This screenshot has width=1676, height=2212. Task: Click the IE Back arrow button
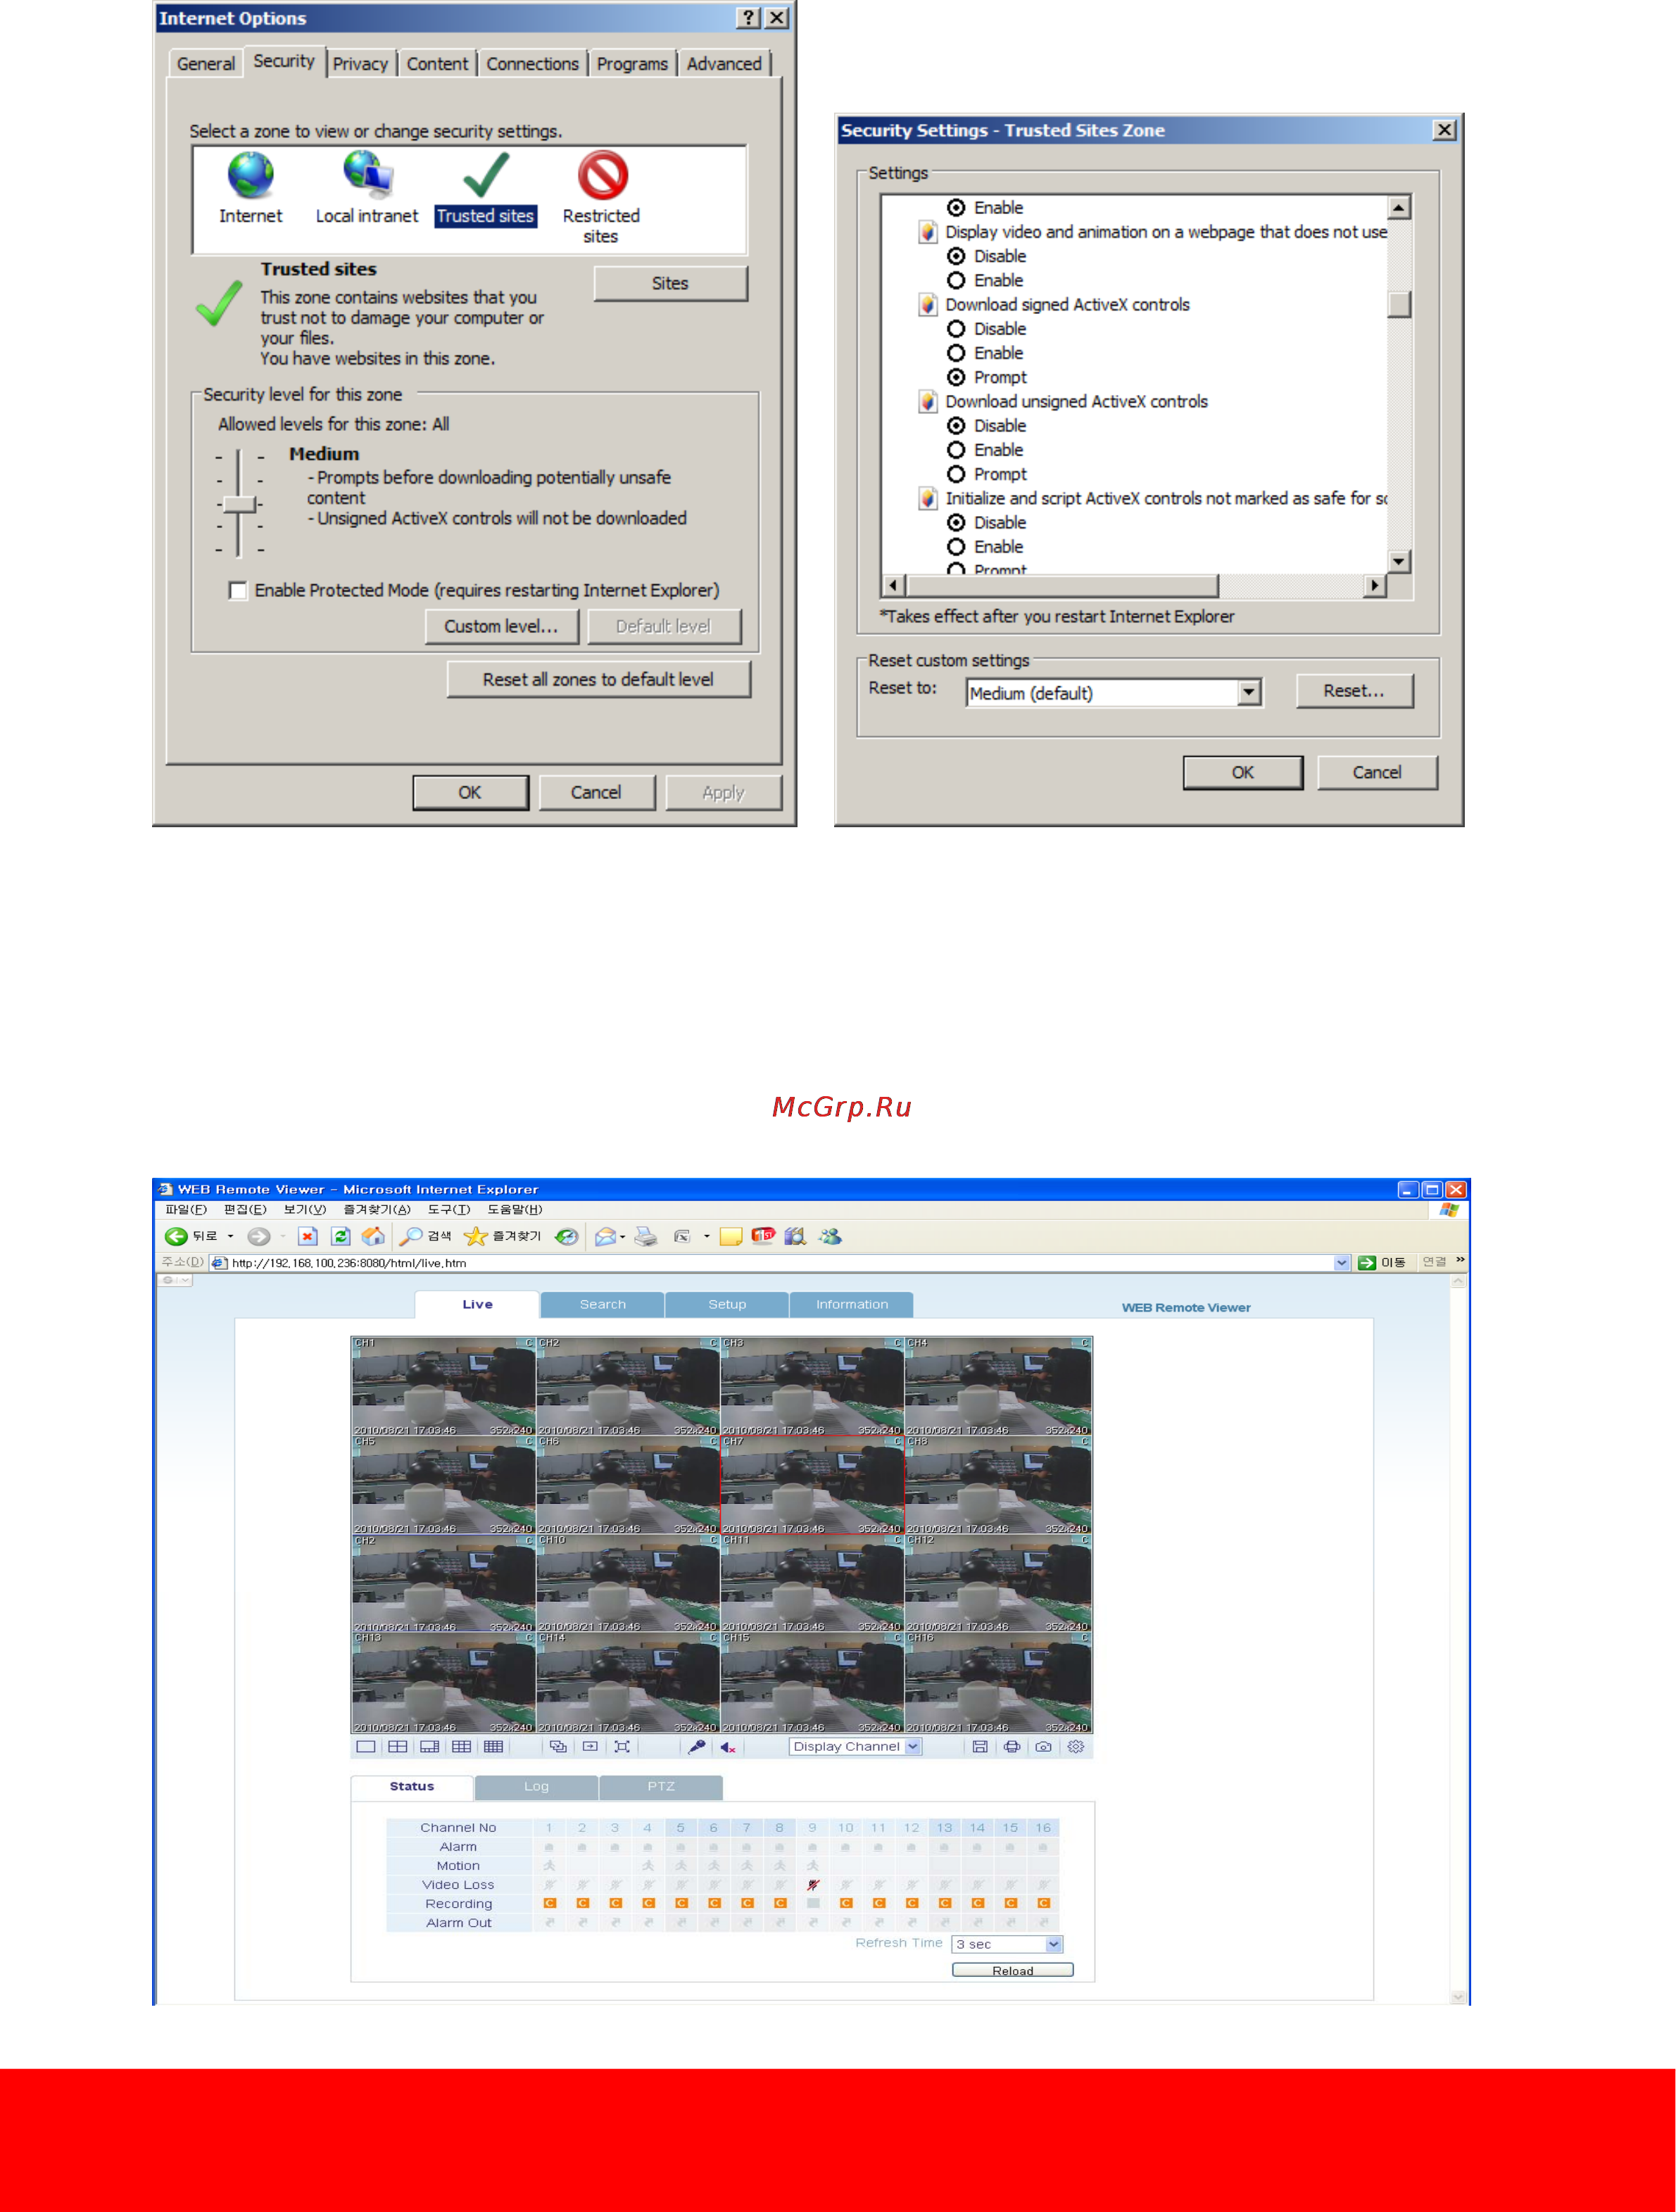tap(176, 1237)
